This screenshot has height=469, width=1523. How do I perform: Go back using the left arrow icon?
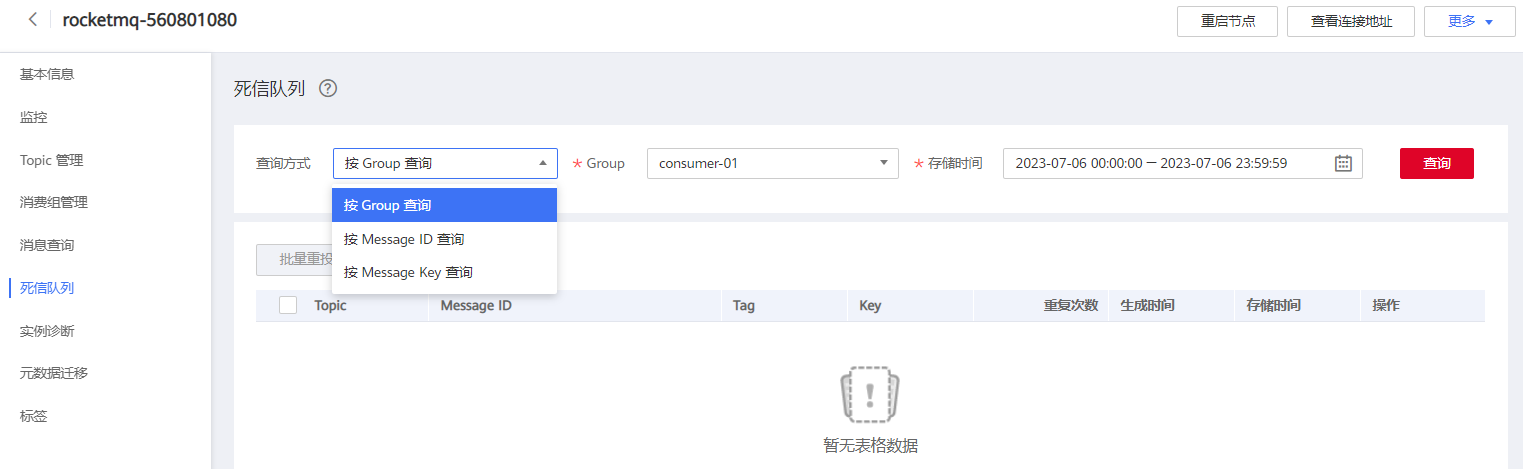point(33,20)
